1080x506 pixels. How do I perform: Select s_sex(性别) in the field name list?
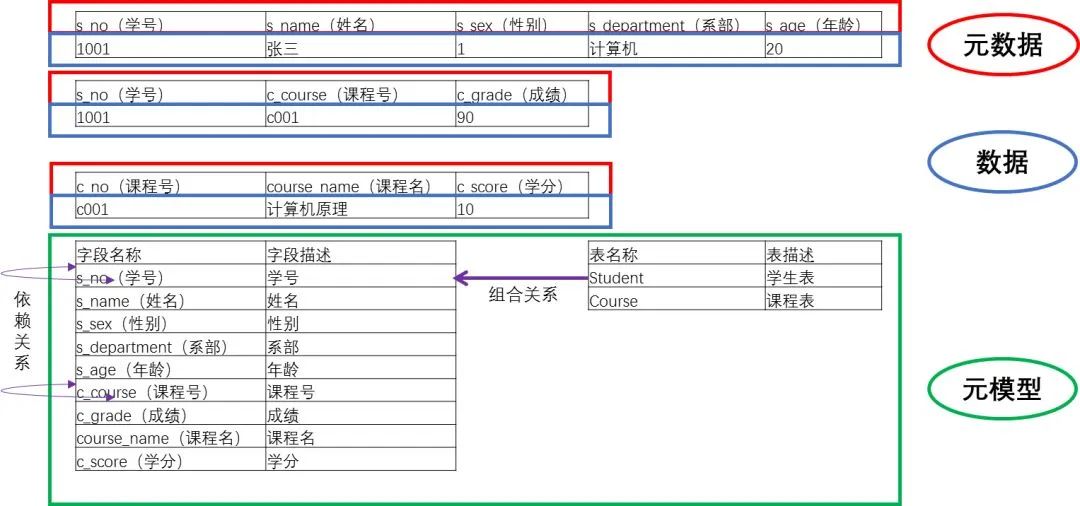(x=171, y=321)
